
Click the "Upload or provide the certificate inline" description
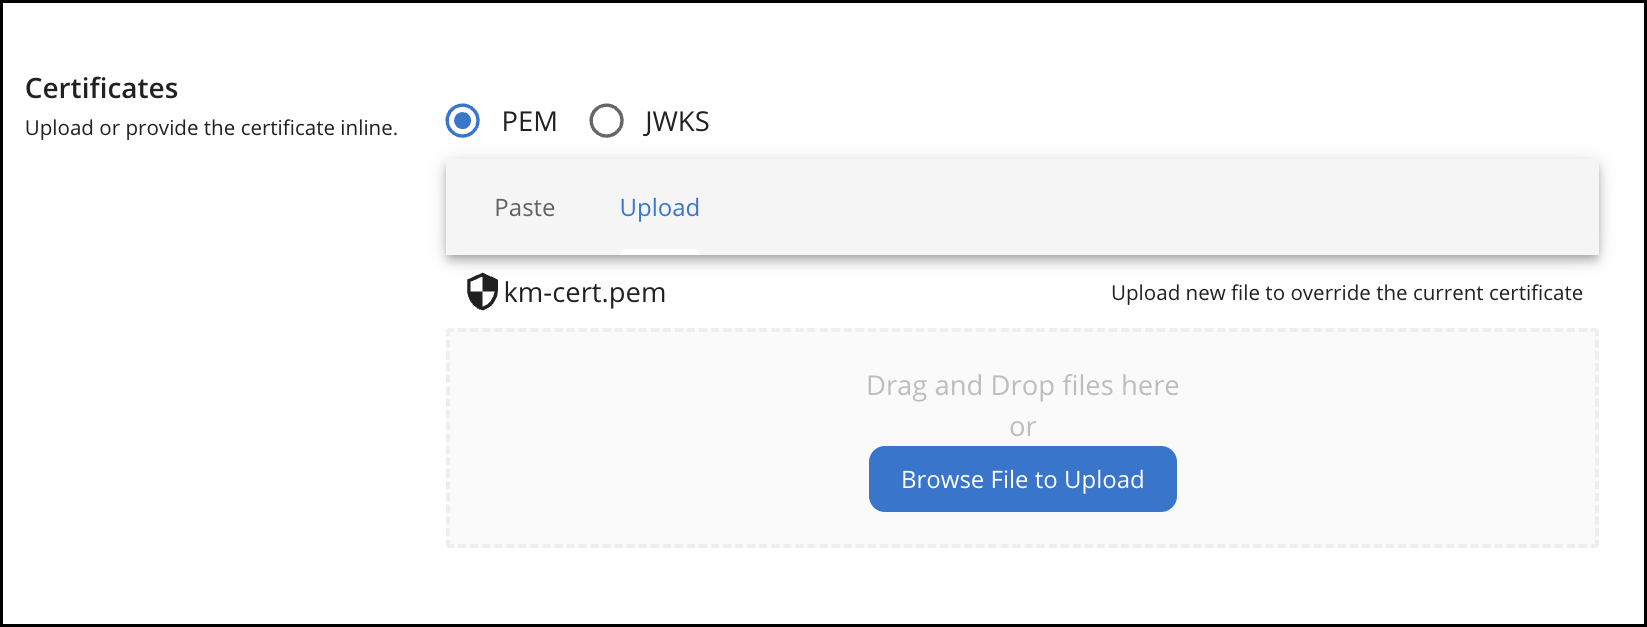point(211,128)
